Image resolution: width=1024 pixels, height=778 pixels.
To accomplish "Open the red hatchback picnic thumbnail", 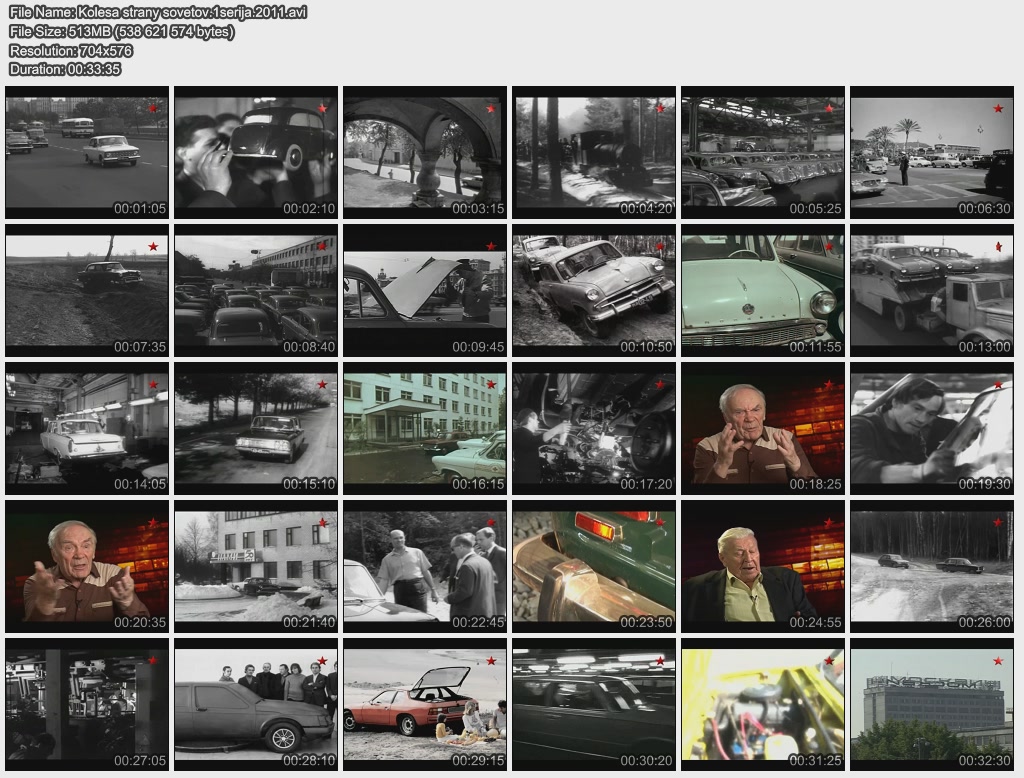I will (x=424, y=704).
